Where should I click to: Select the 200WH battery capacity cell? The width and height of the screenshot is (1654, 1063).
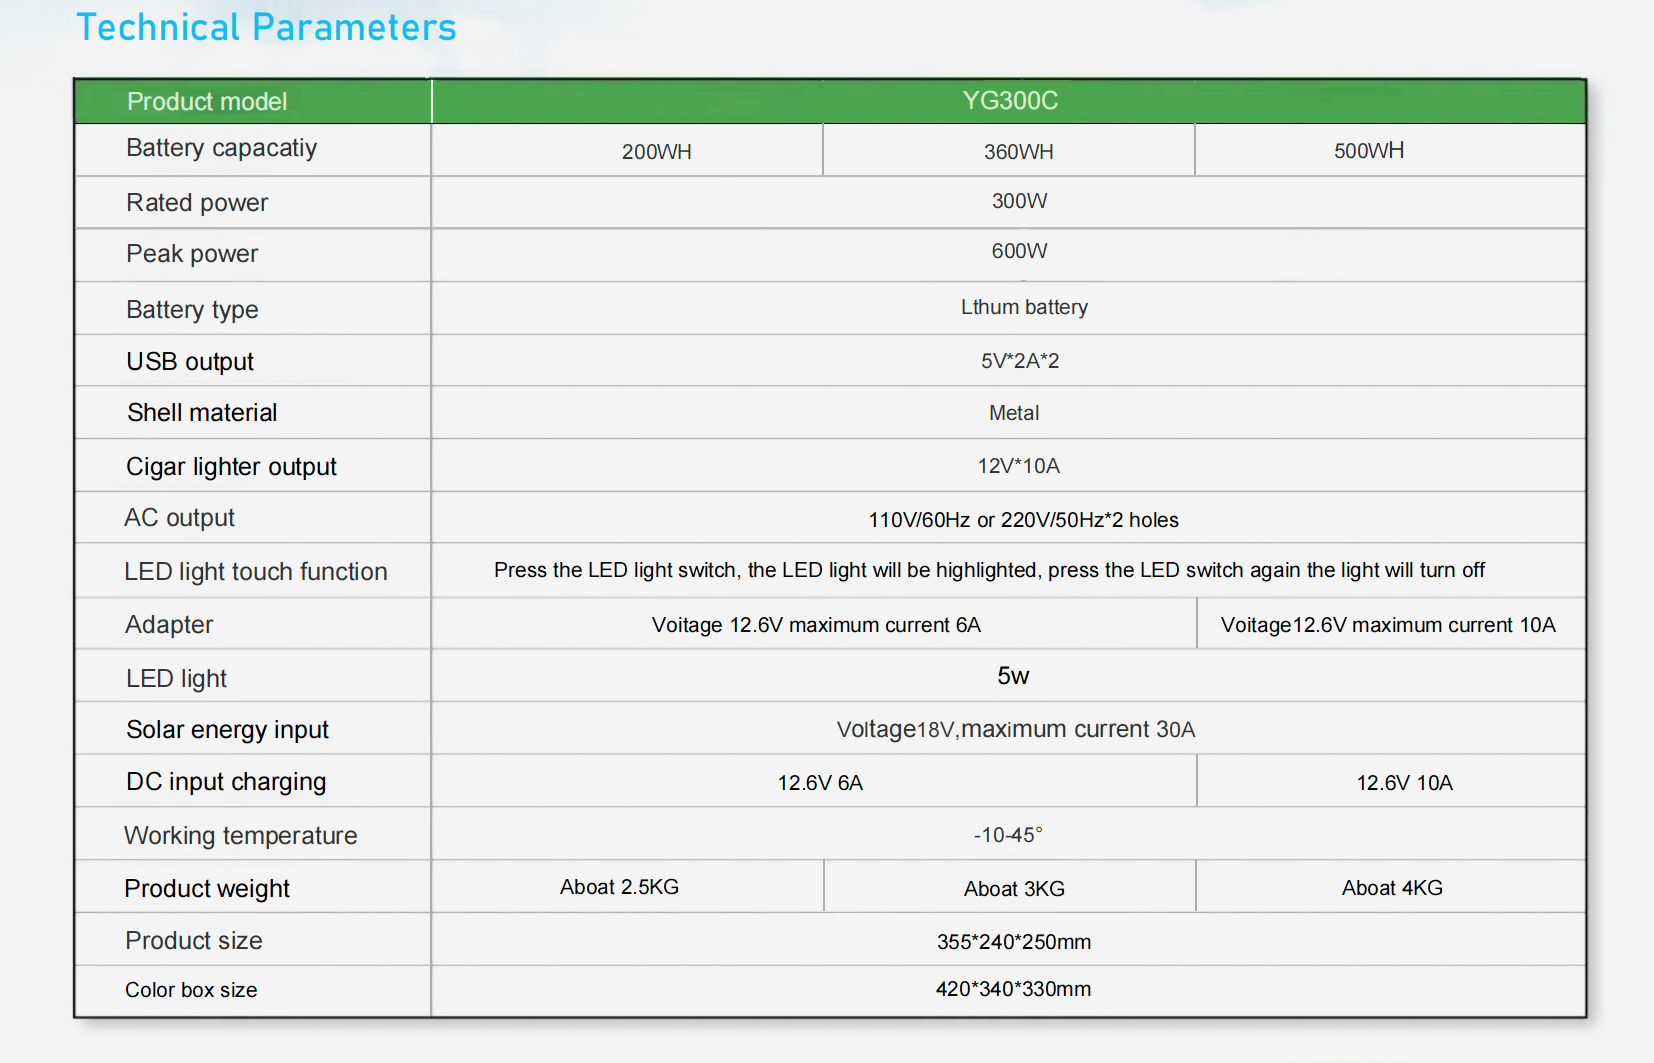(x=656, y=152)
